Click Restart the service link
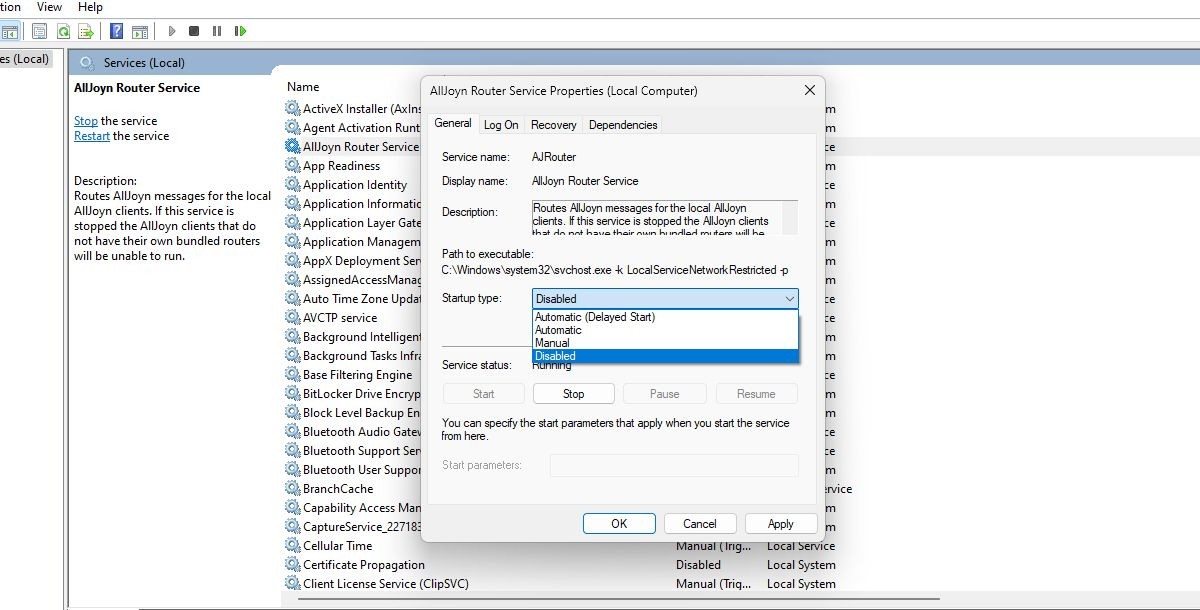This screenshot has height=610, width=1200. pyautogui.click(x=92, y=136)
